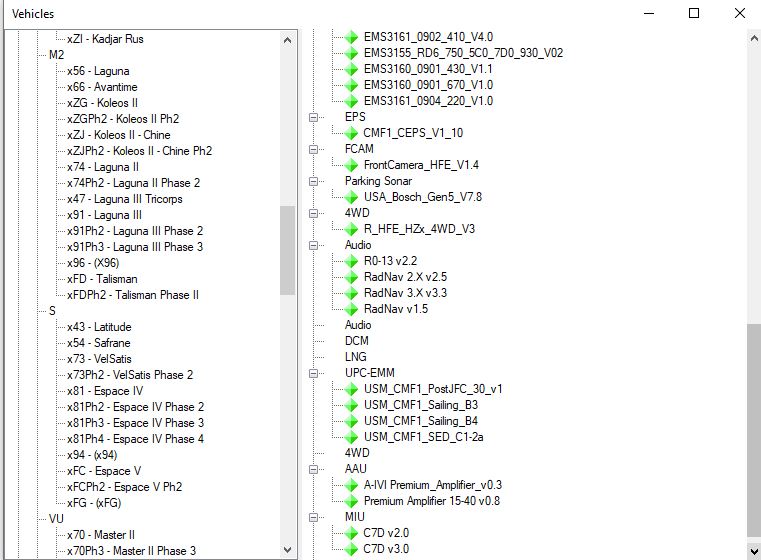Viewport: 761px width, 560px height.
Task: Click green icon beside Premium Amplifier 15-40 v0.8
Action: coord(351,501)
